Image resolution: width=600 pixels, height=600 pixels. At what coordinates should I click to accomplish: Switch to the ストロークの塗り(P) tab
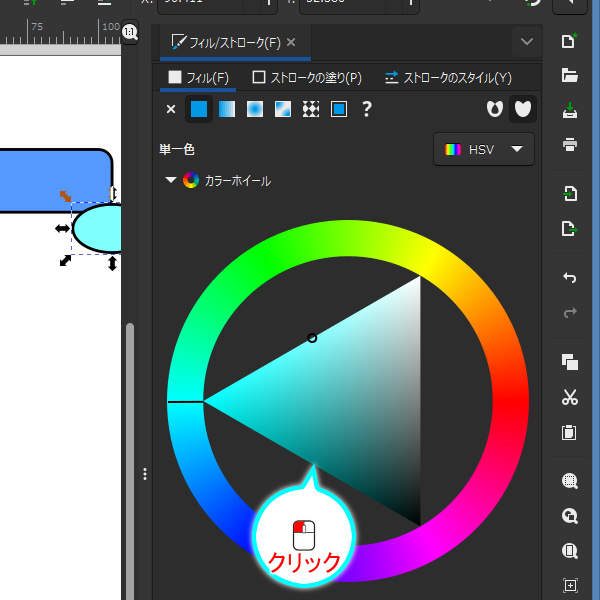click(307, 78)
